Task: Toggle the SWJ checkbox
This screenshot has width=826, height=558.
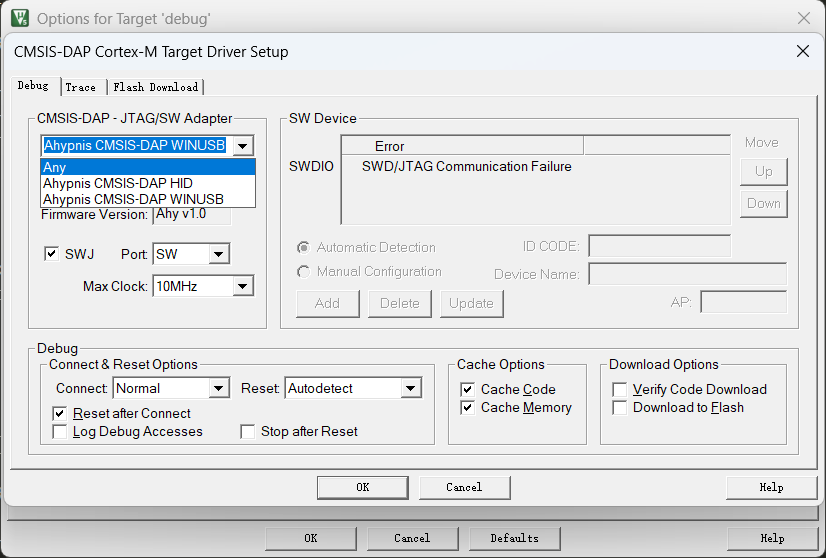Action: coord(52,255)
